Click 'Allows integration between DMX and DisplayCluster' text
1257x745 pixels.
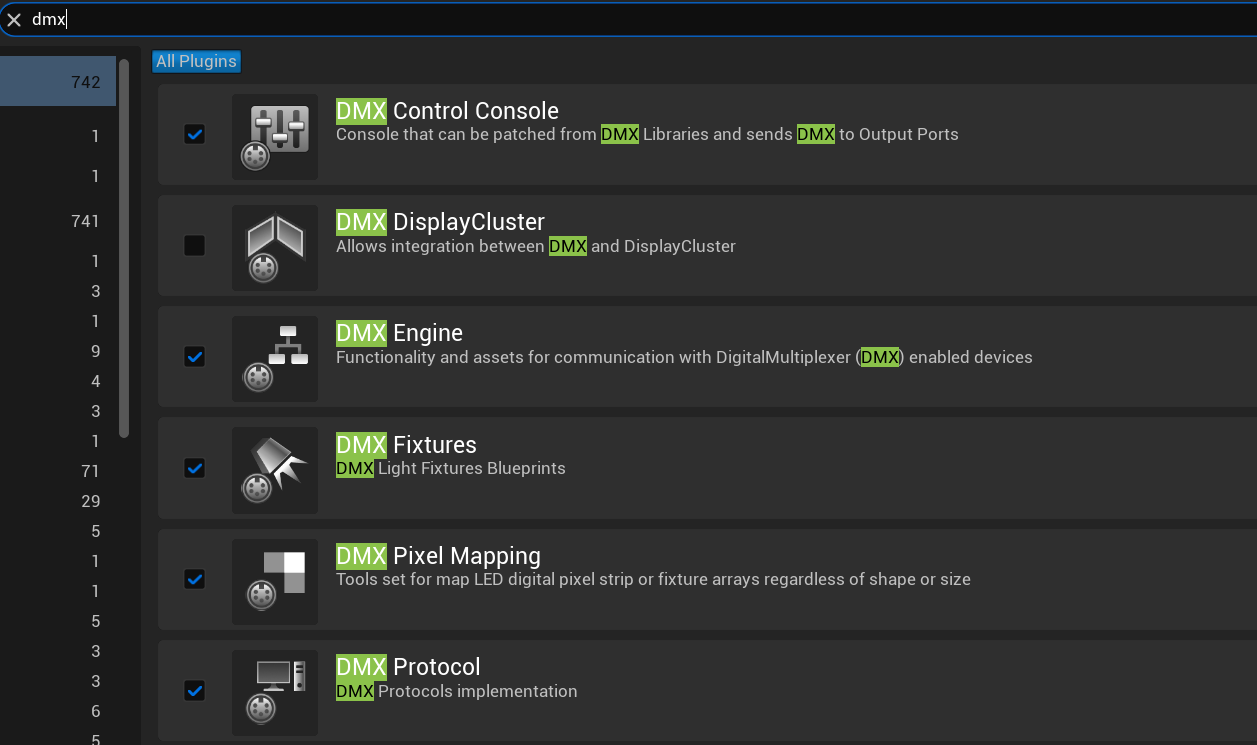536,246
